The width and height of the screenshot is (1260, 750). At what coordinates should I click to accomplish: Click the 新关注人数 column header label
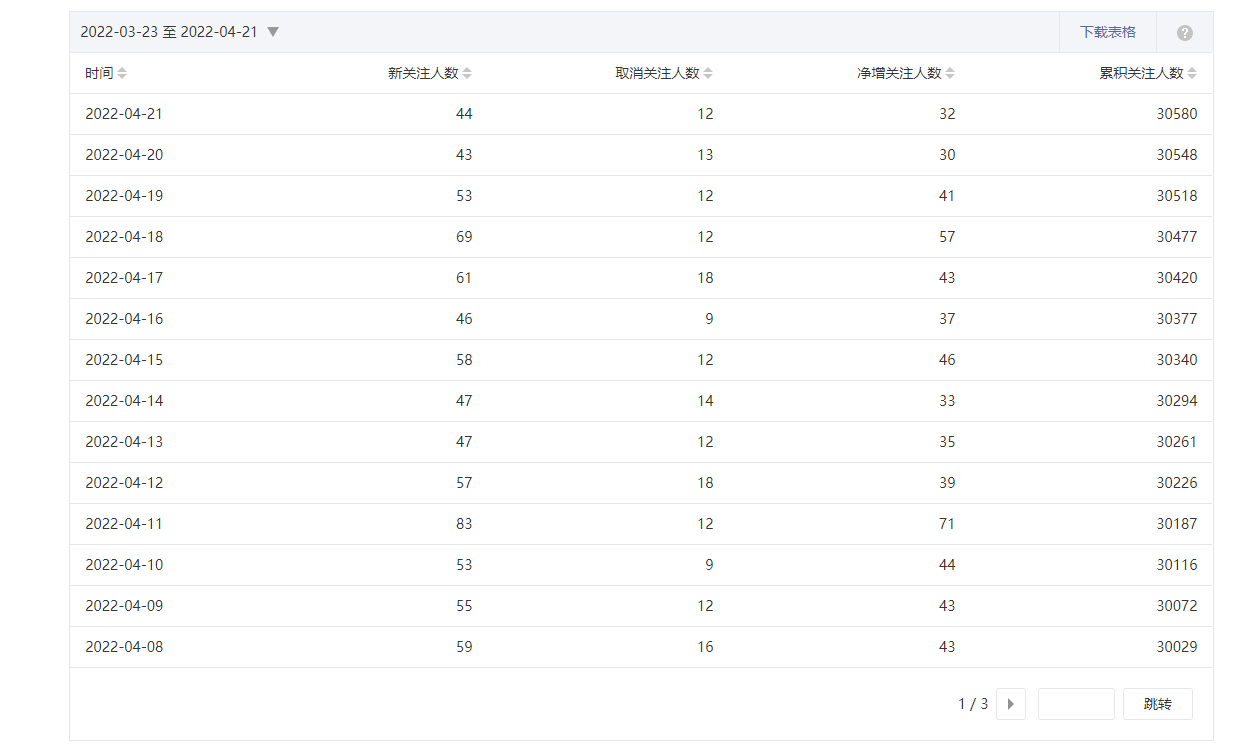[423, 74]
